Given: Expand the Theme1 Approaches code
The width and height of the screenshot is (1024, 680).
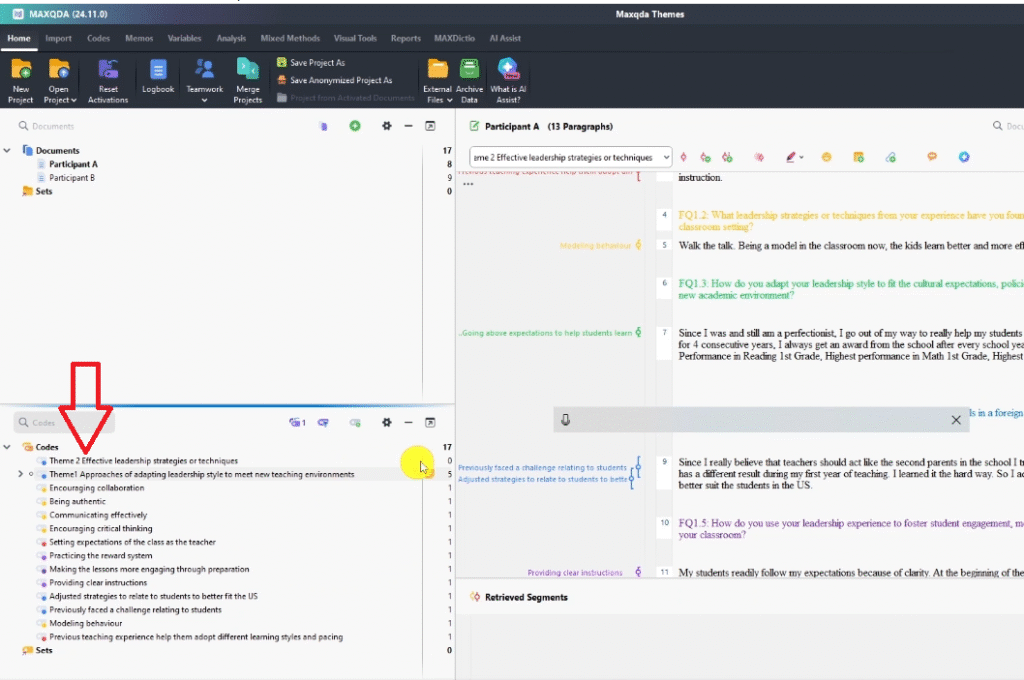Looking at the screenshot, I should pos(20,474).
